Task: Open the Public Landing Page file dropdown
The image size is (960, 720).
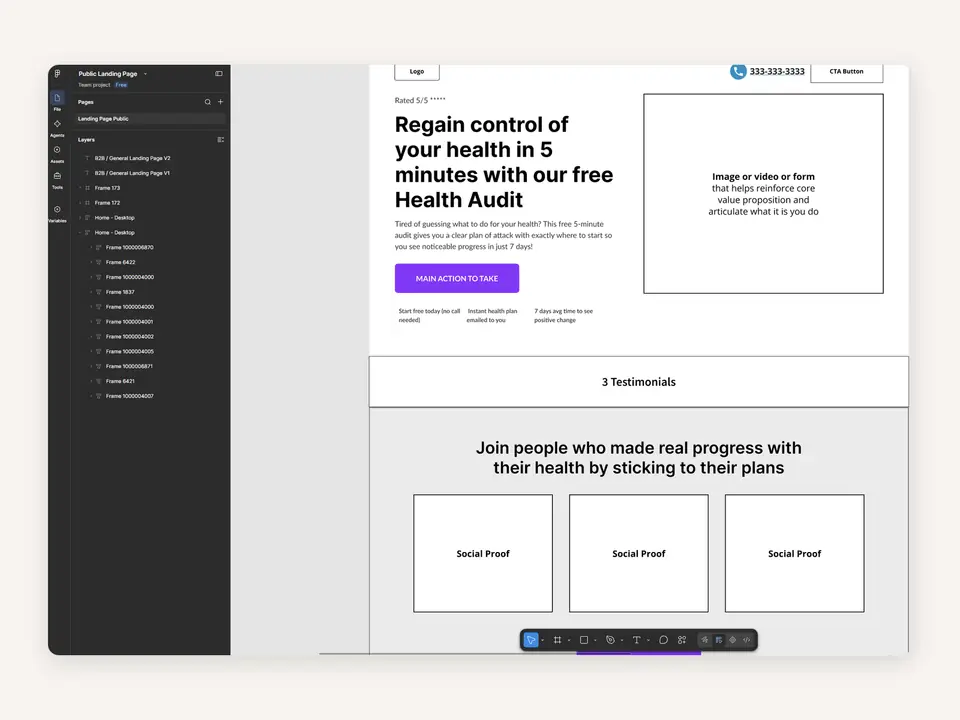Action: coord(145,73)
